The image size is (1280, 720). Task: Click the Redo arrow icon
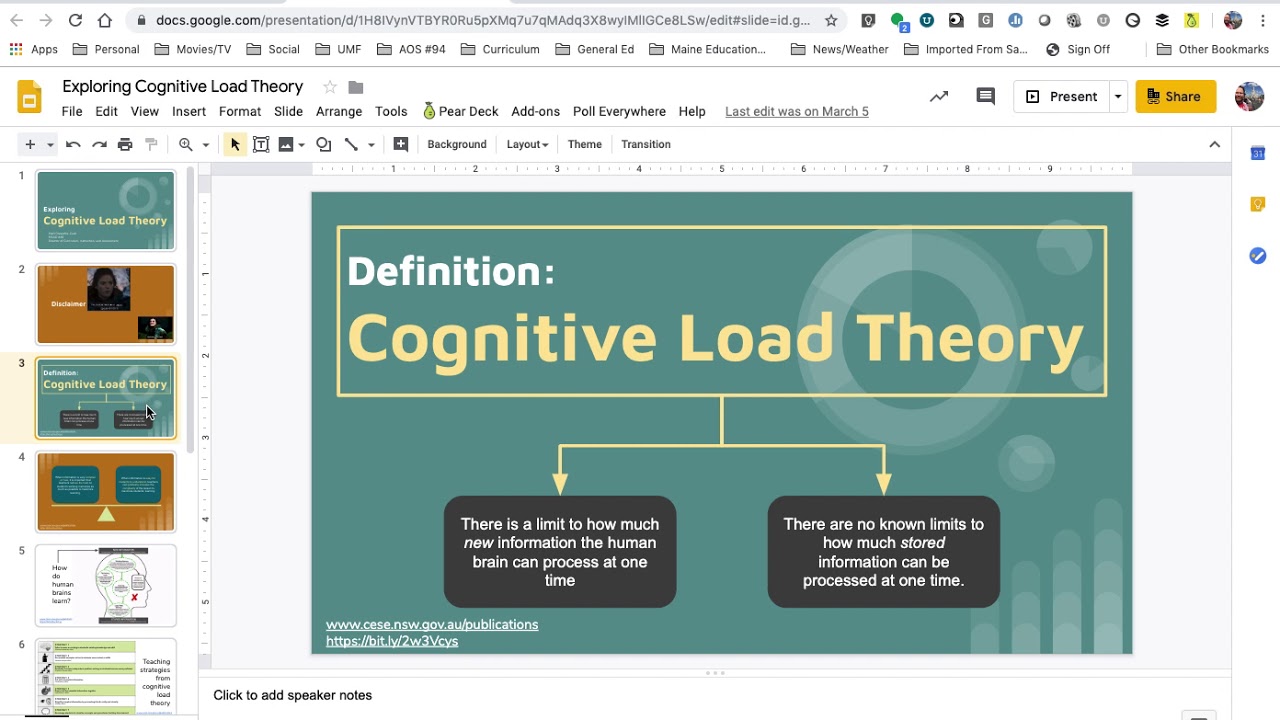point(99,144)
